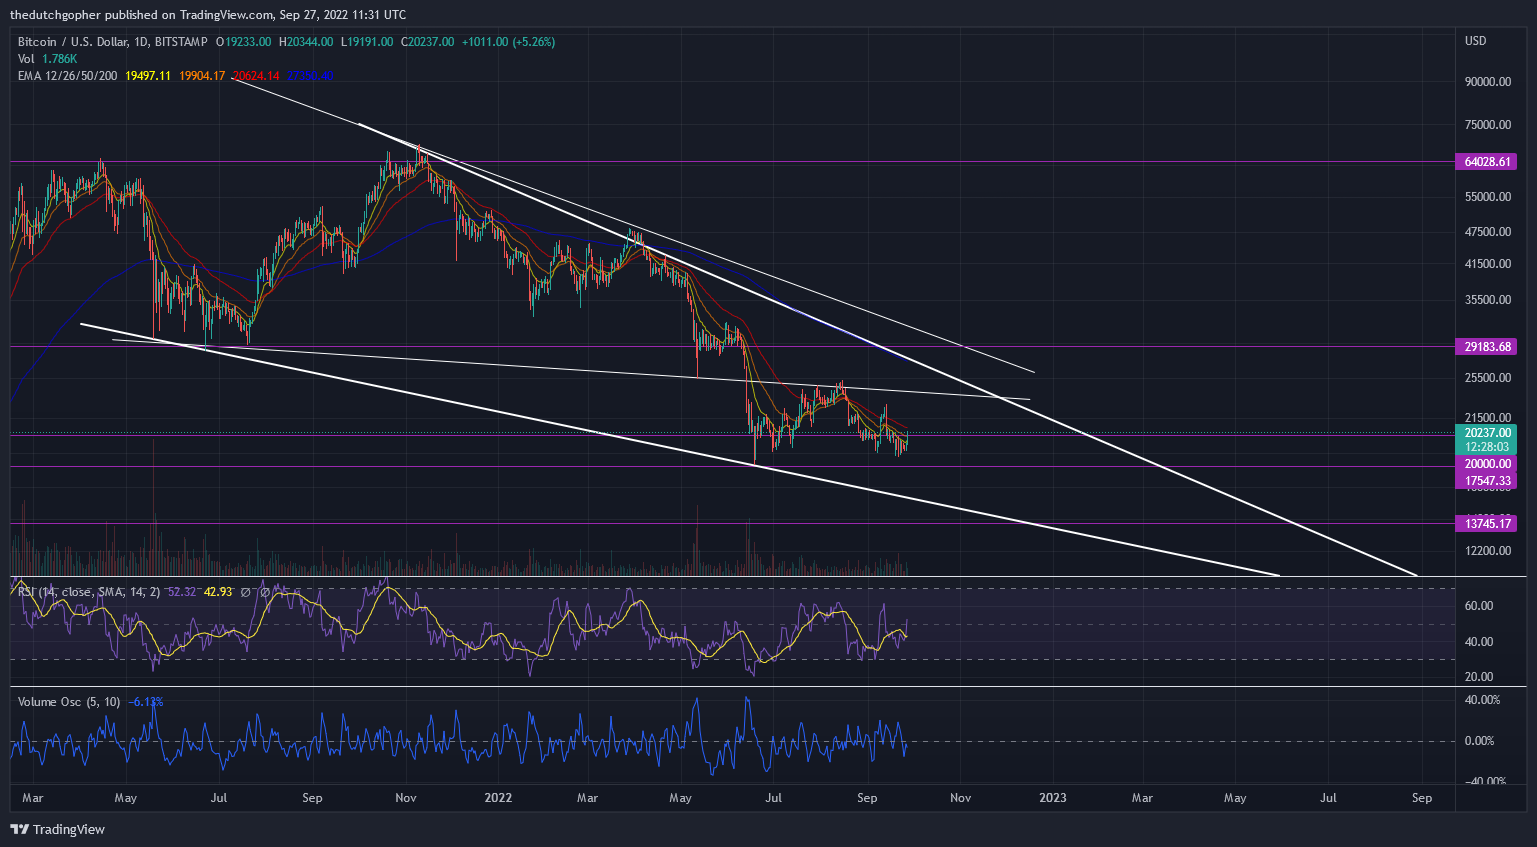The image size is (1537, 847).
Task: Select the open price value O19233.00
Action: [x=244, y=42]
